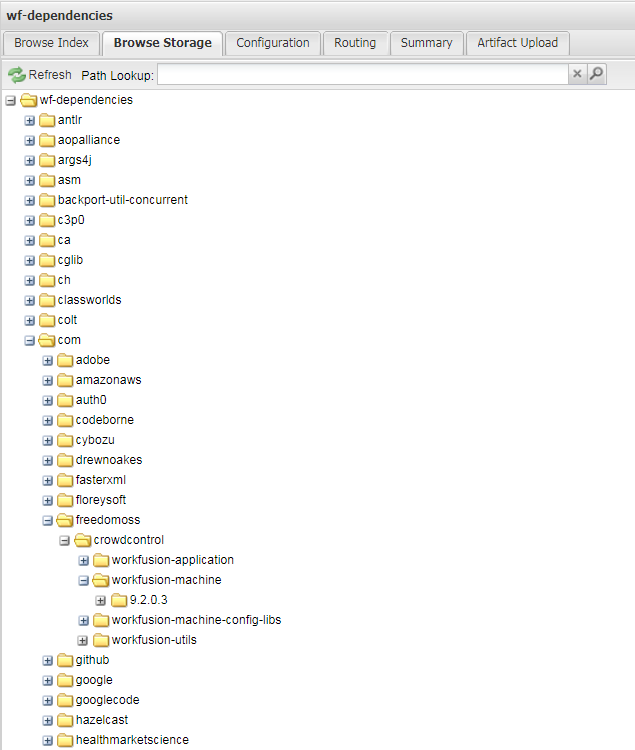
Task: Click the codeborne folder icon
Action: coord(65,420)
